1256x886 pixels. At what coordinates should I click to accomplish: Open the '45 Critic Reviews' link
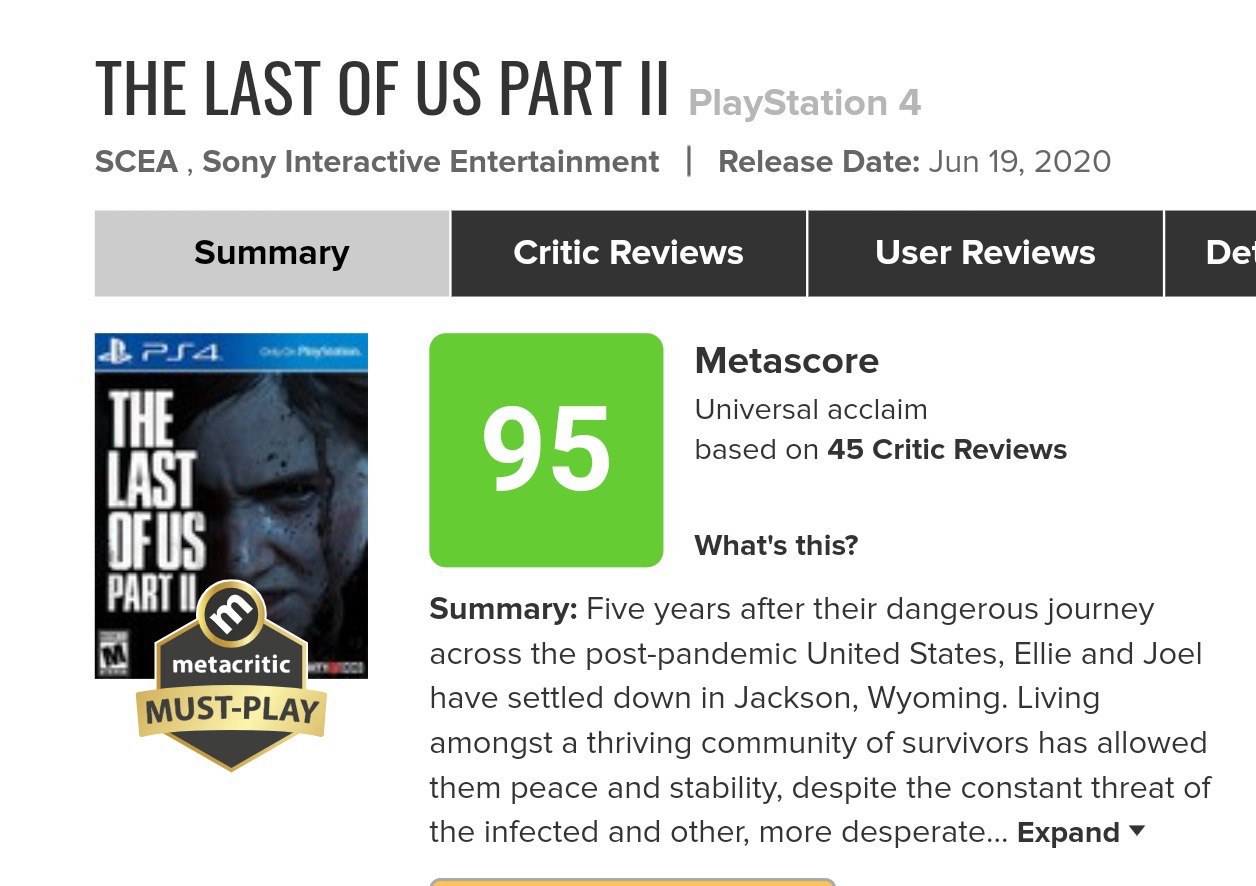[946, 450]
